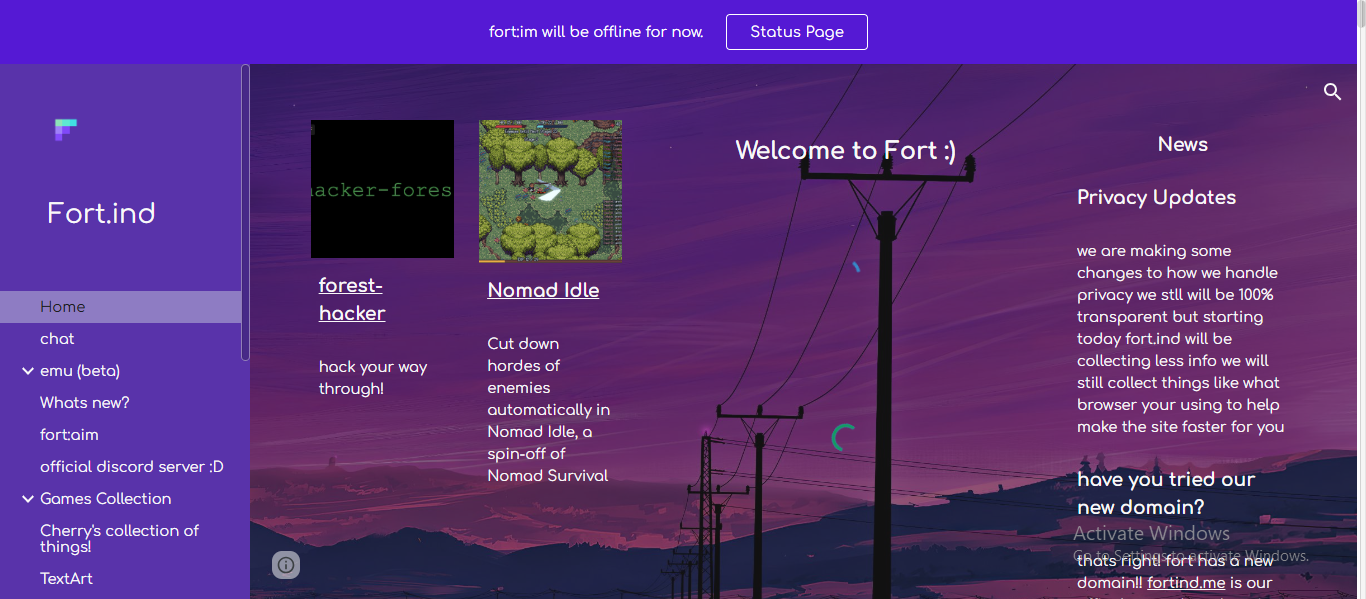Select Home in the sidebar
Image resolution: width=1366 pixels, height=599 pixels.
click(x=120, y=307)
